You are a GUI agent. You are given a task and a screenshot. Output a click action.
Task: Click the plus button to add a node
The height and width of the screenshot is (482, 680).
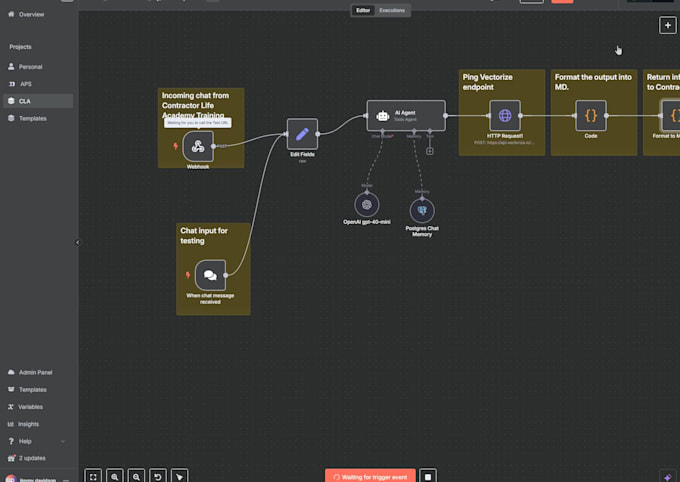tap(667, 25)
